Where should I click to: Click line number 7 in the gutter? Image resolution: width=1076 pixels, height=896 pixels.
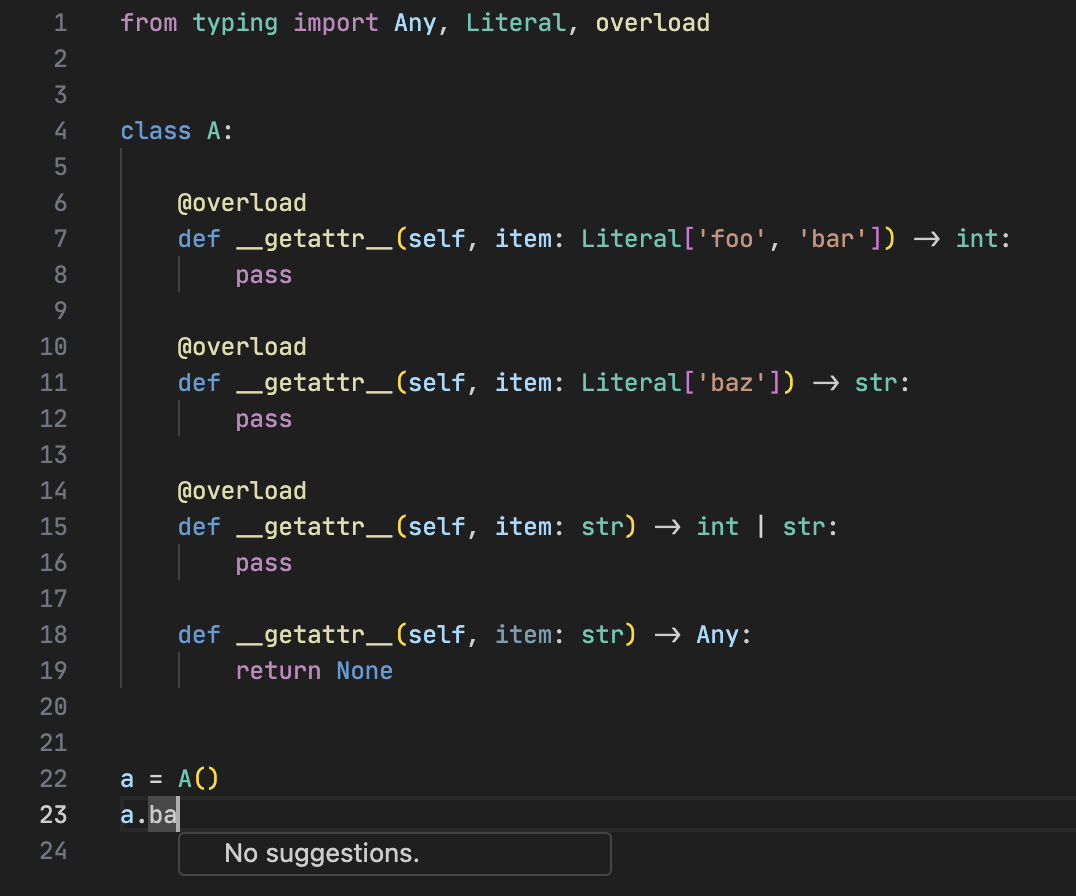[x=60, y=238]
